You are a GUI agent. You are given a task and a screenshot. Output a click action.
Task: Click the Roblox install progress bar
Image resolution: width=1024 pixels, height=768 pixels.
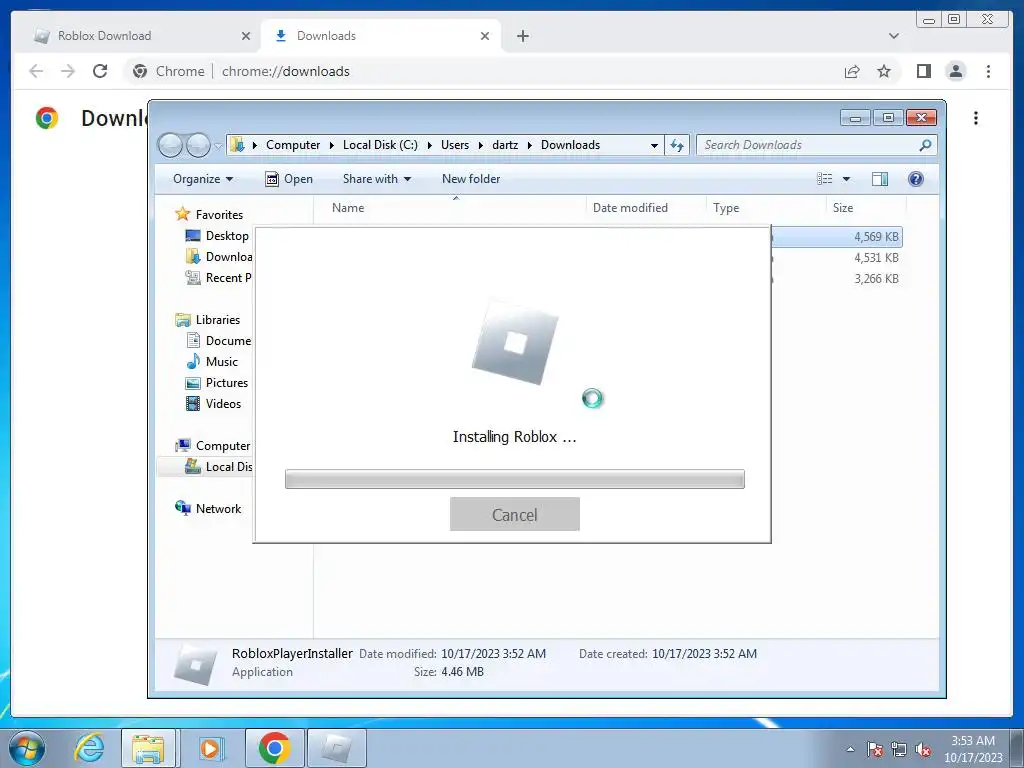click(515, 479)
